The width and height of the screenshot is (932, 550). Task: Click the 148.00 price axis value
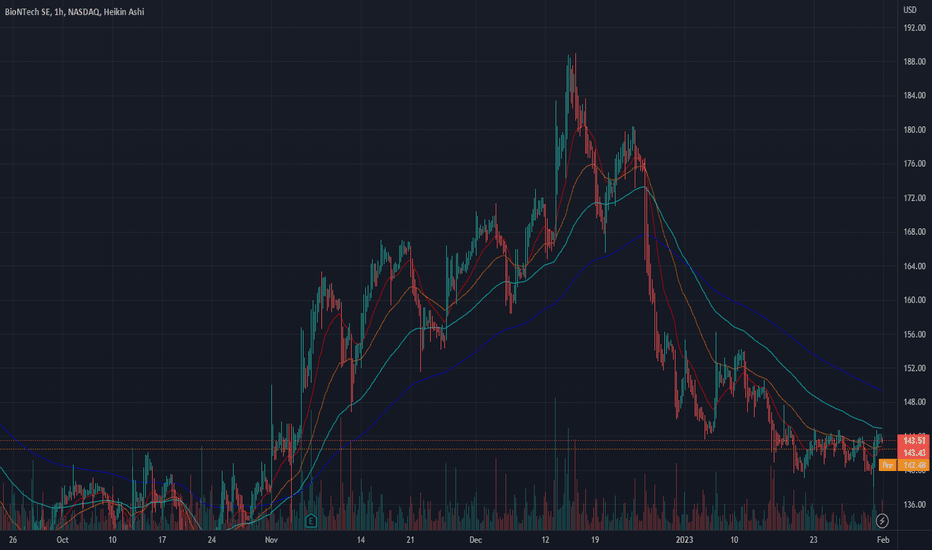pos(914,402)
